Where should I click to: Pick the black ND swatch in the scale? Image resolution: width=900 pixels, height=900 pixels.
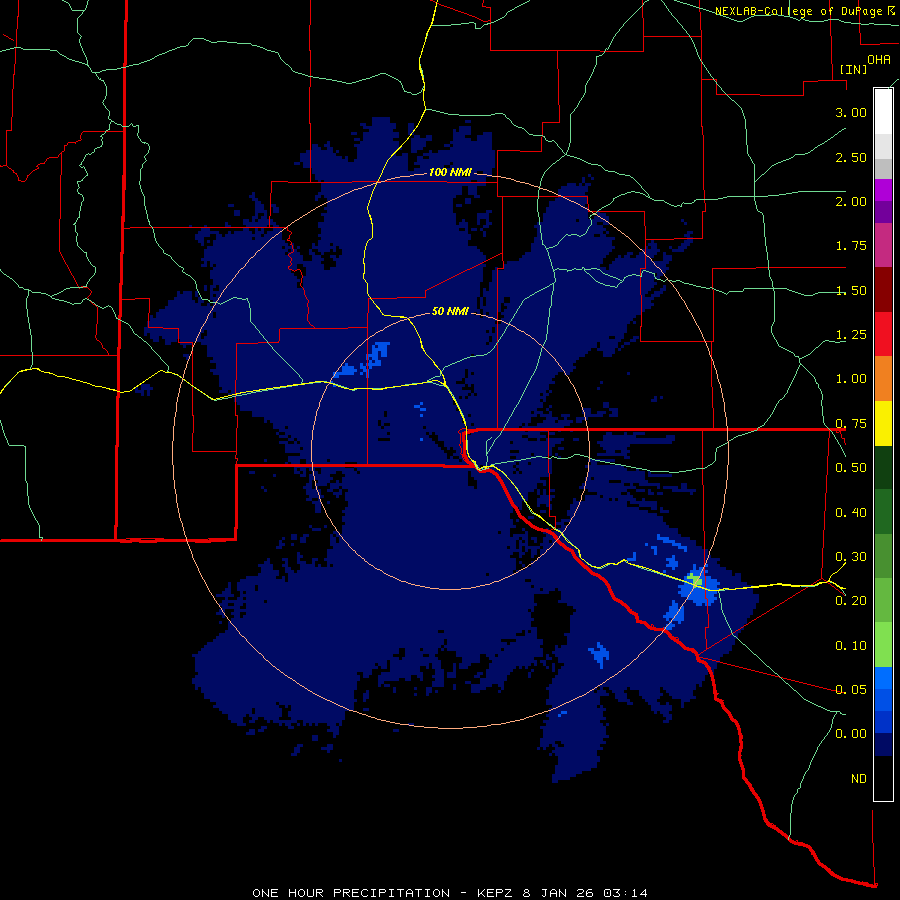[x=883, y=778]
